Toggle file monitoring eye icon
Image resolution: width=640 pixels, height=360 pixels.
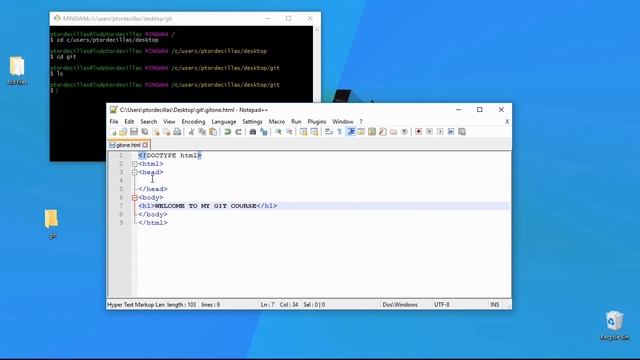404,132
